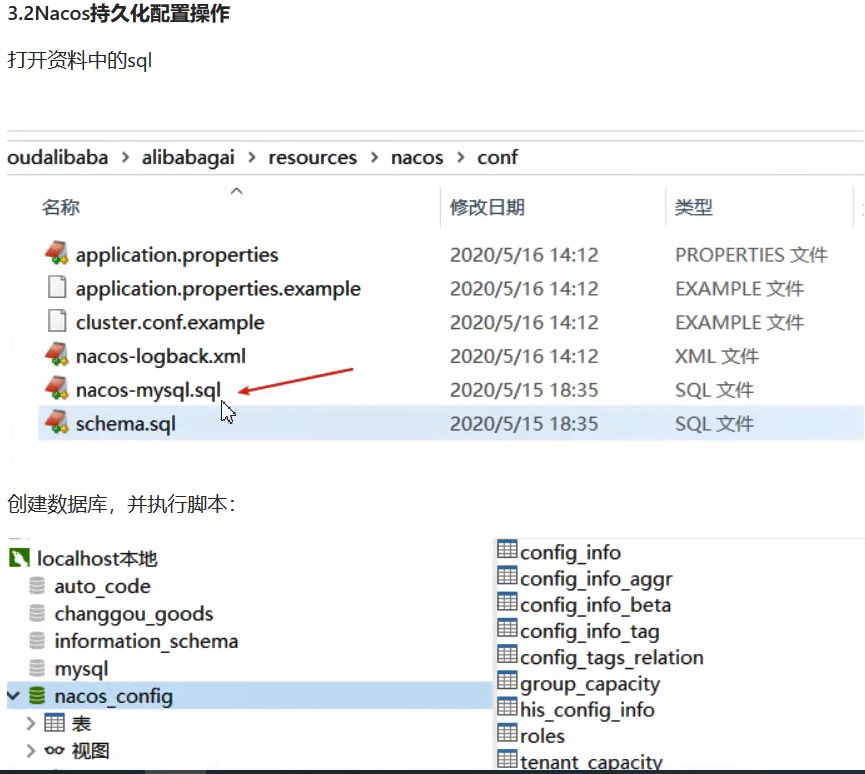
Task: Toggle sort direction arrow above 名称 column
Action: click(x=237, y=191)
